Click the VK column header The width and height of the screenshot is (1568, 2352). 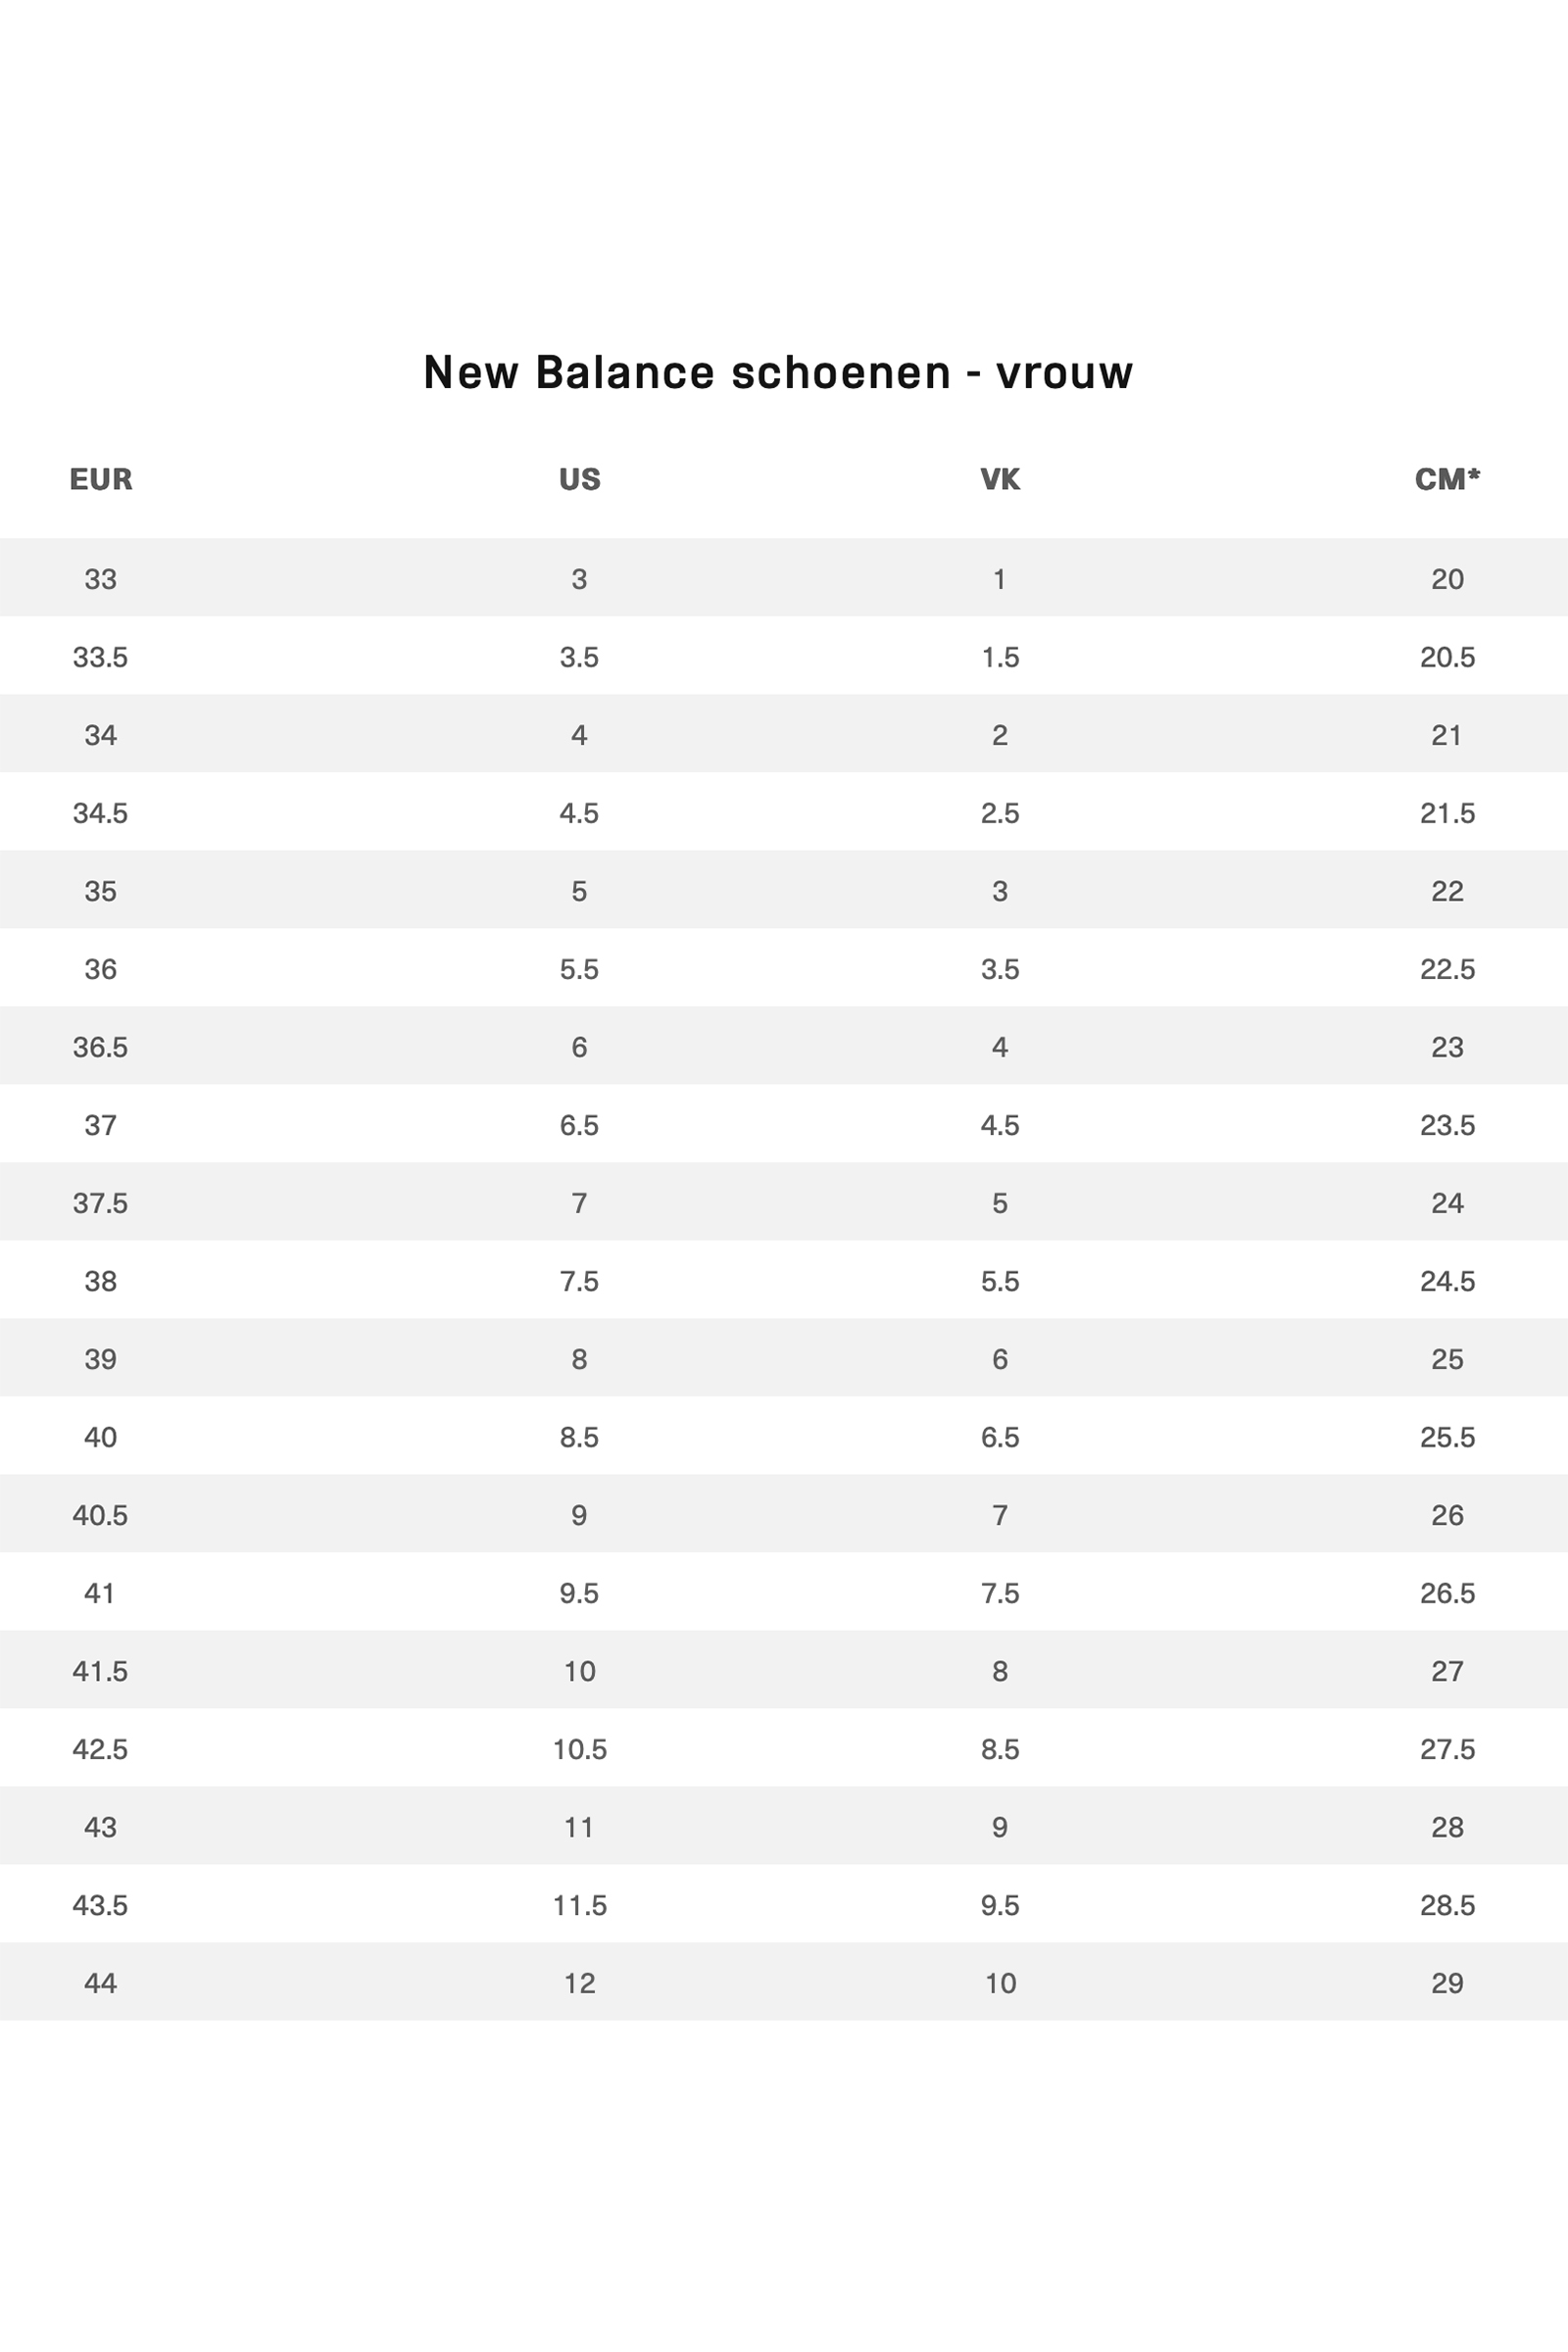[x=1000, y=479]
